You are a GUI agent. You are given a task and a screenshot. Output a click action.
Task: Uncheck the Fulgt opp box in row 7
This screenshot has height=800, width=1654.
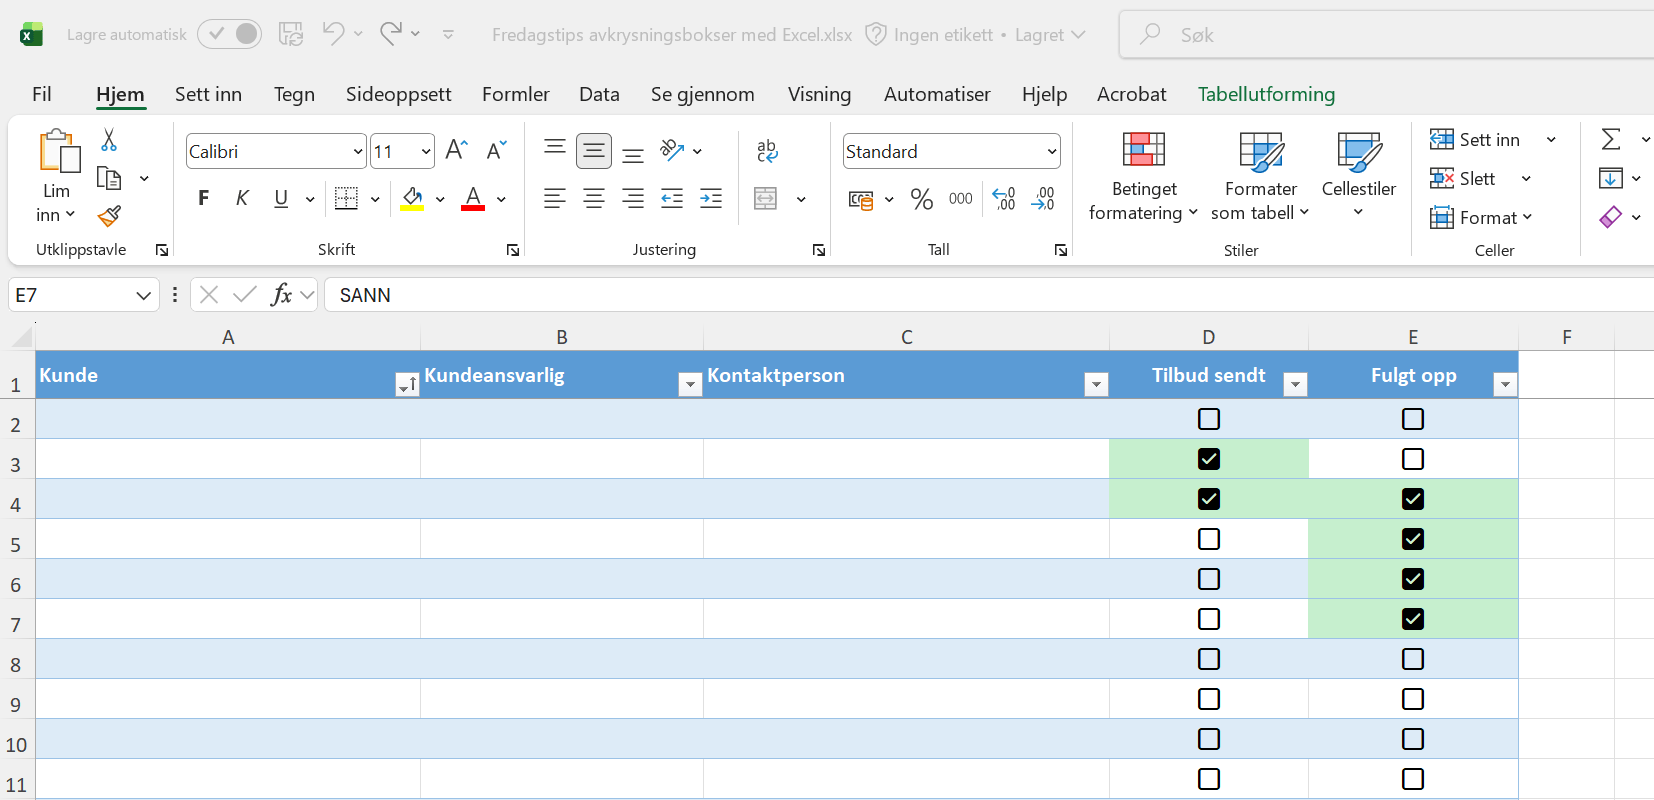(1413, 619)
